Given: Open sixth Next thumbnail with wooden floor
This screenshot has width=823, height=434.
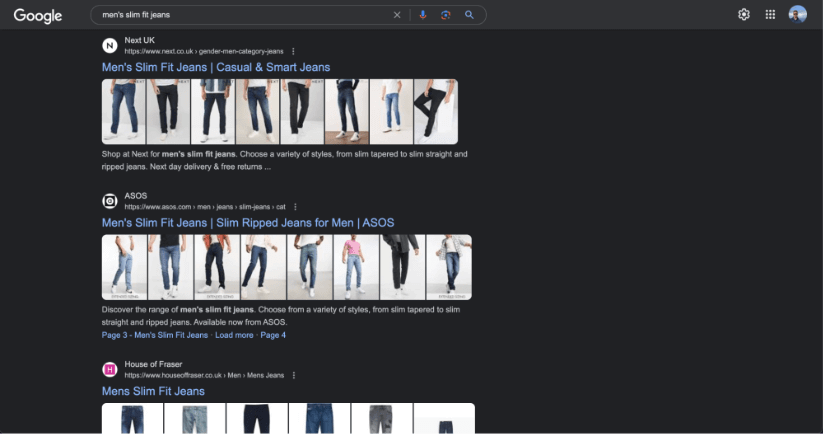Looking at the screenshot, I should point(346,112).
